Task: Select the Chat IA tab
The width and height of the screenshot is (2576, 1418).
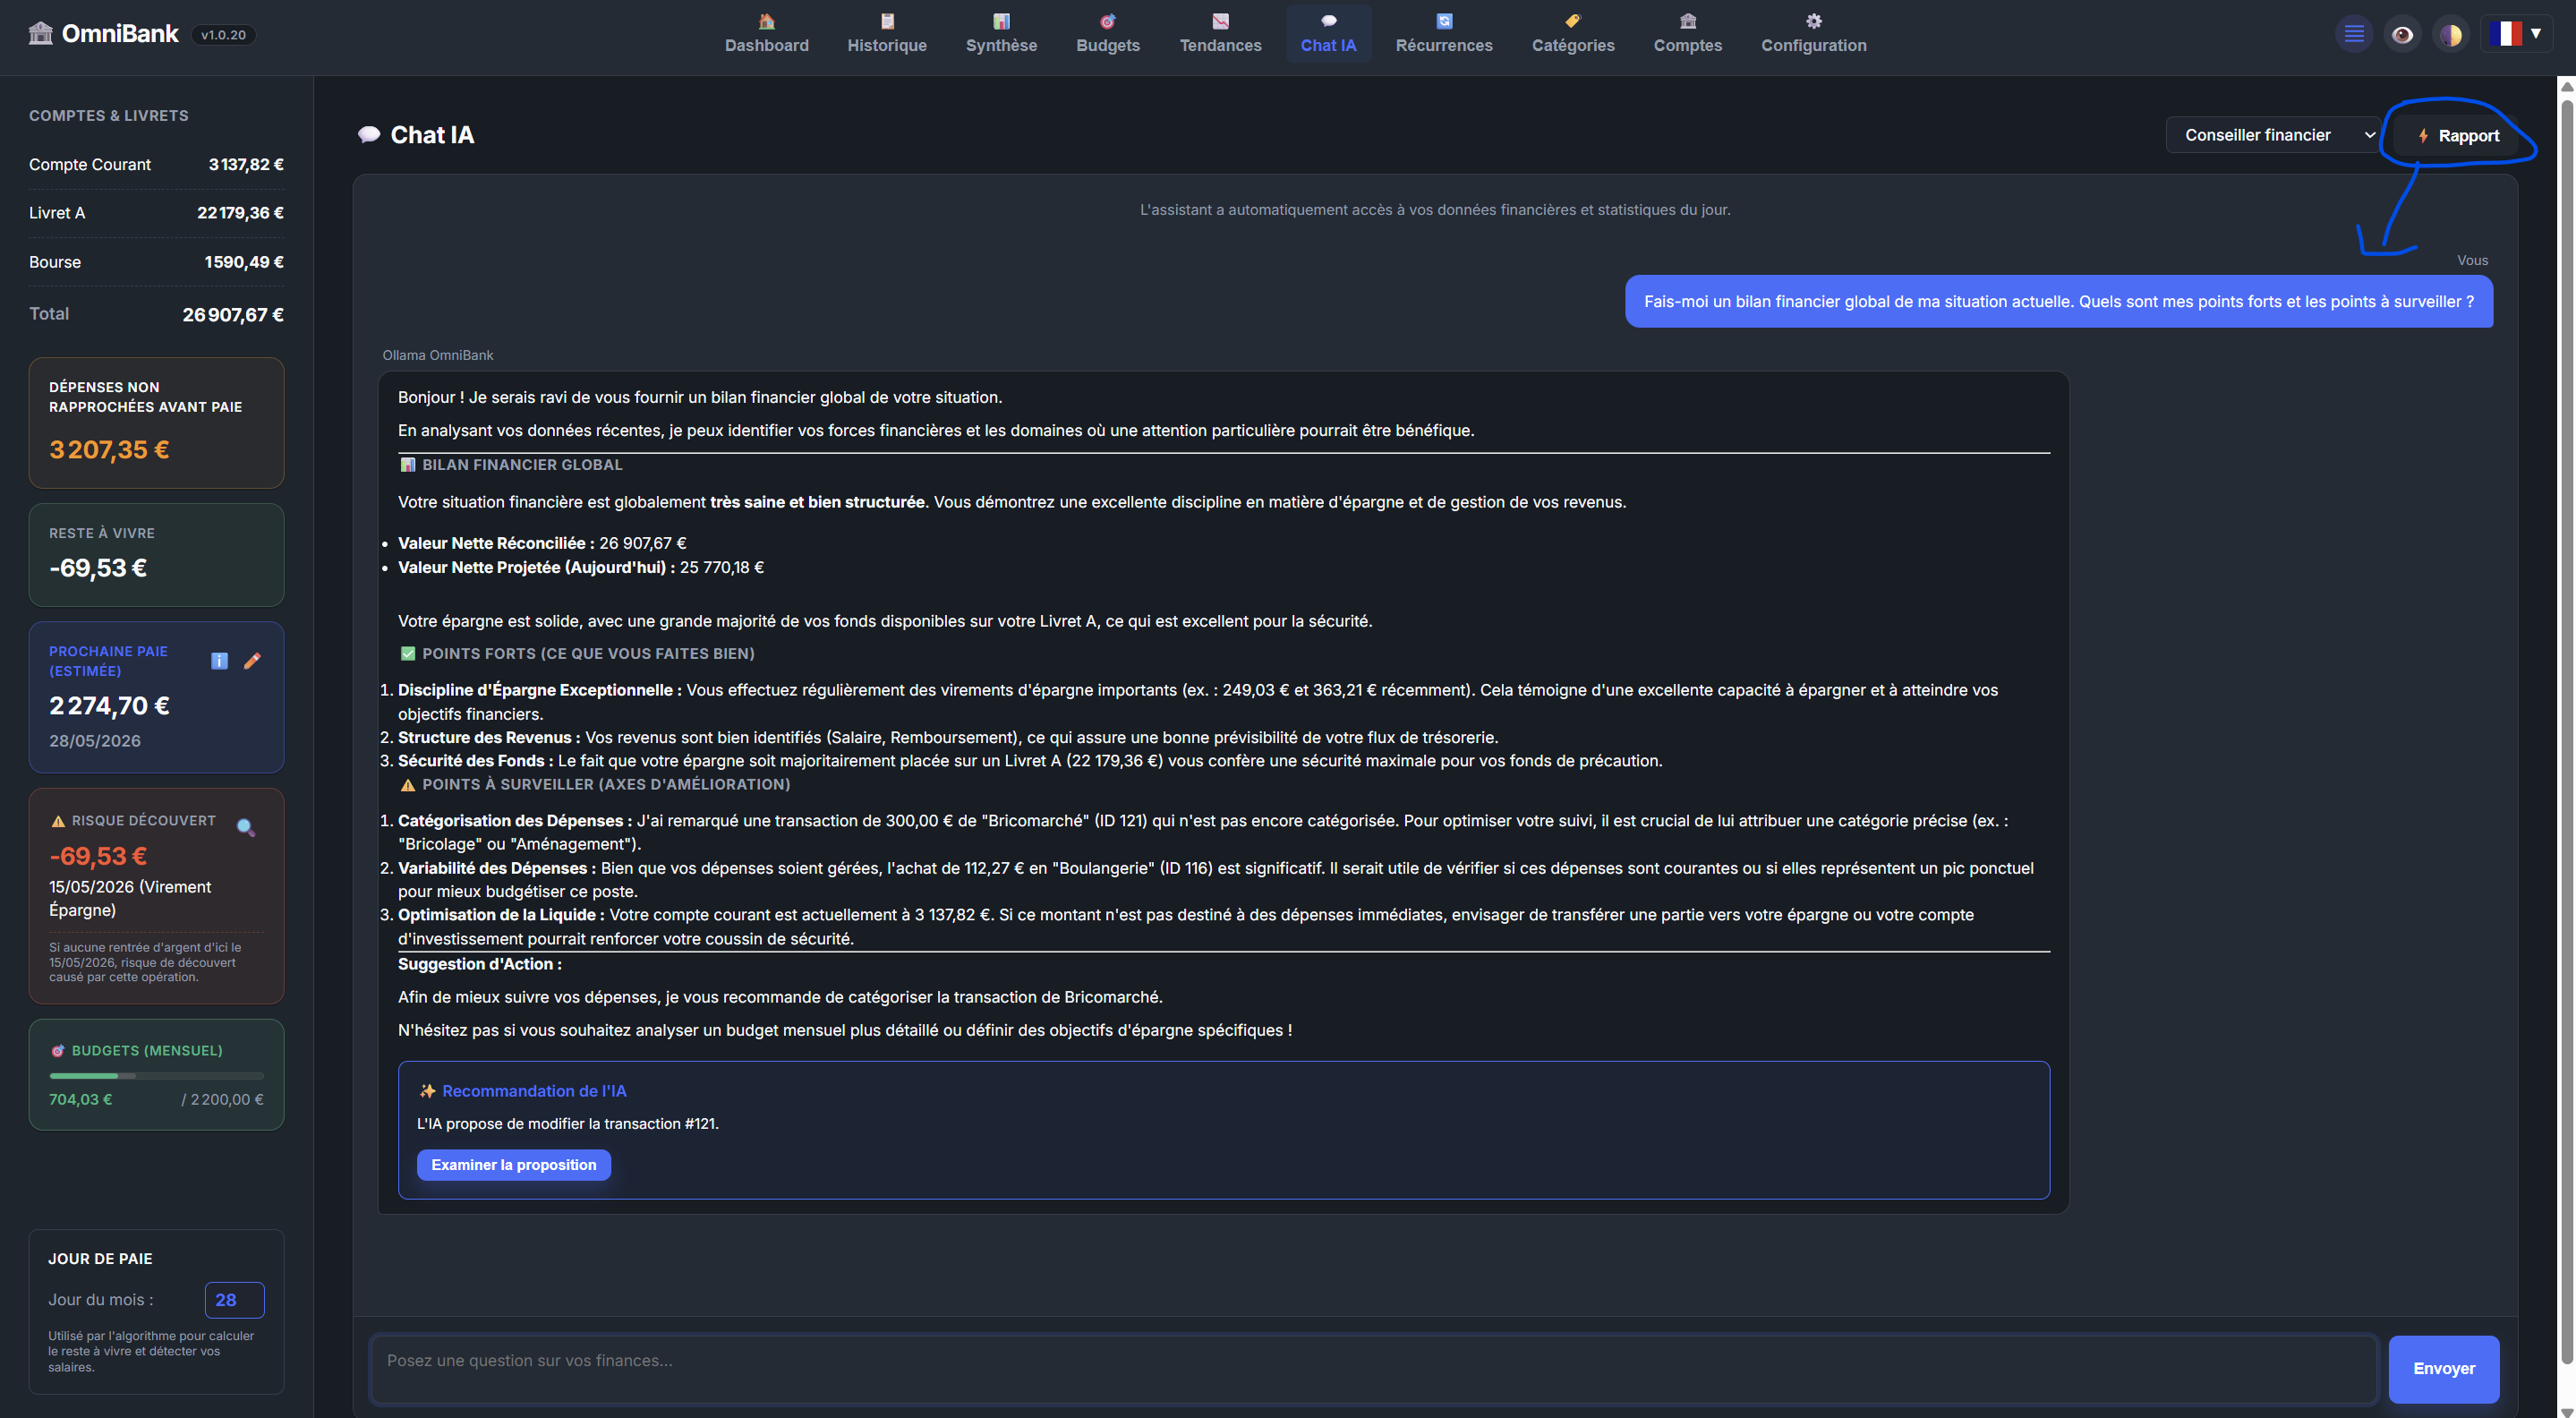Action: [x=1328, y=34]
